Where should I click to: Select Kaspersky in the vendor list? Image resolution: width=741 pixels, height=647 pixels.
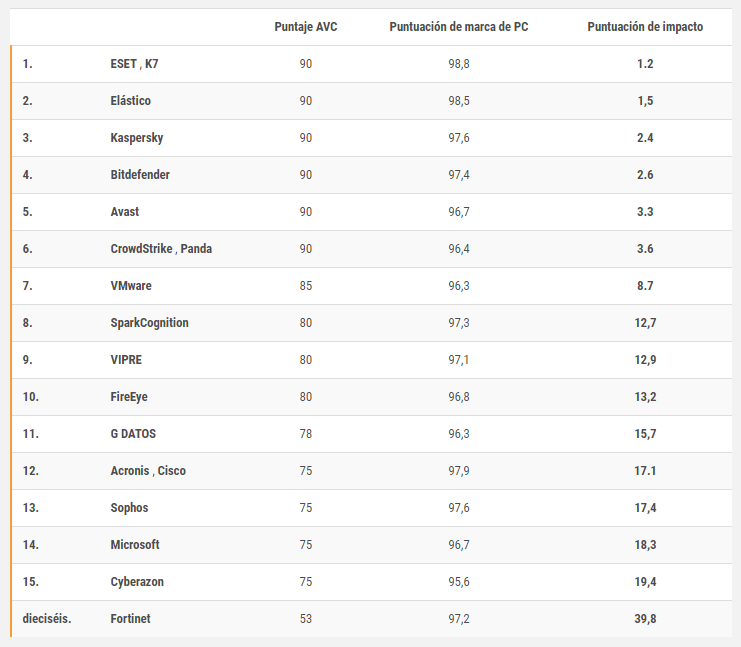[x=137, y=138]
